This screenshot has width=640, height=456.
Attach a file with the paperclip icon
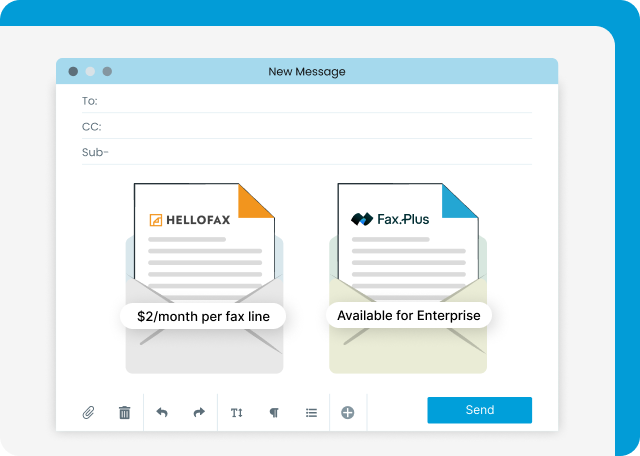[88, 412]
